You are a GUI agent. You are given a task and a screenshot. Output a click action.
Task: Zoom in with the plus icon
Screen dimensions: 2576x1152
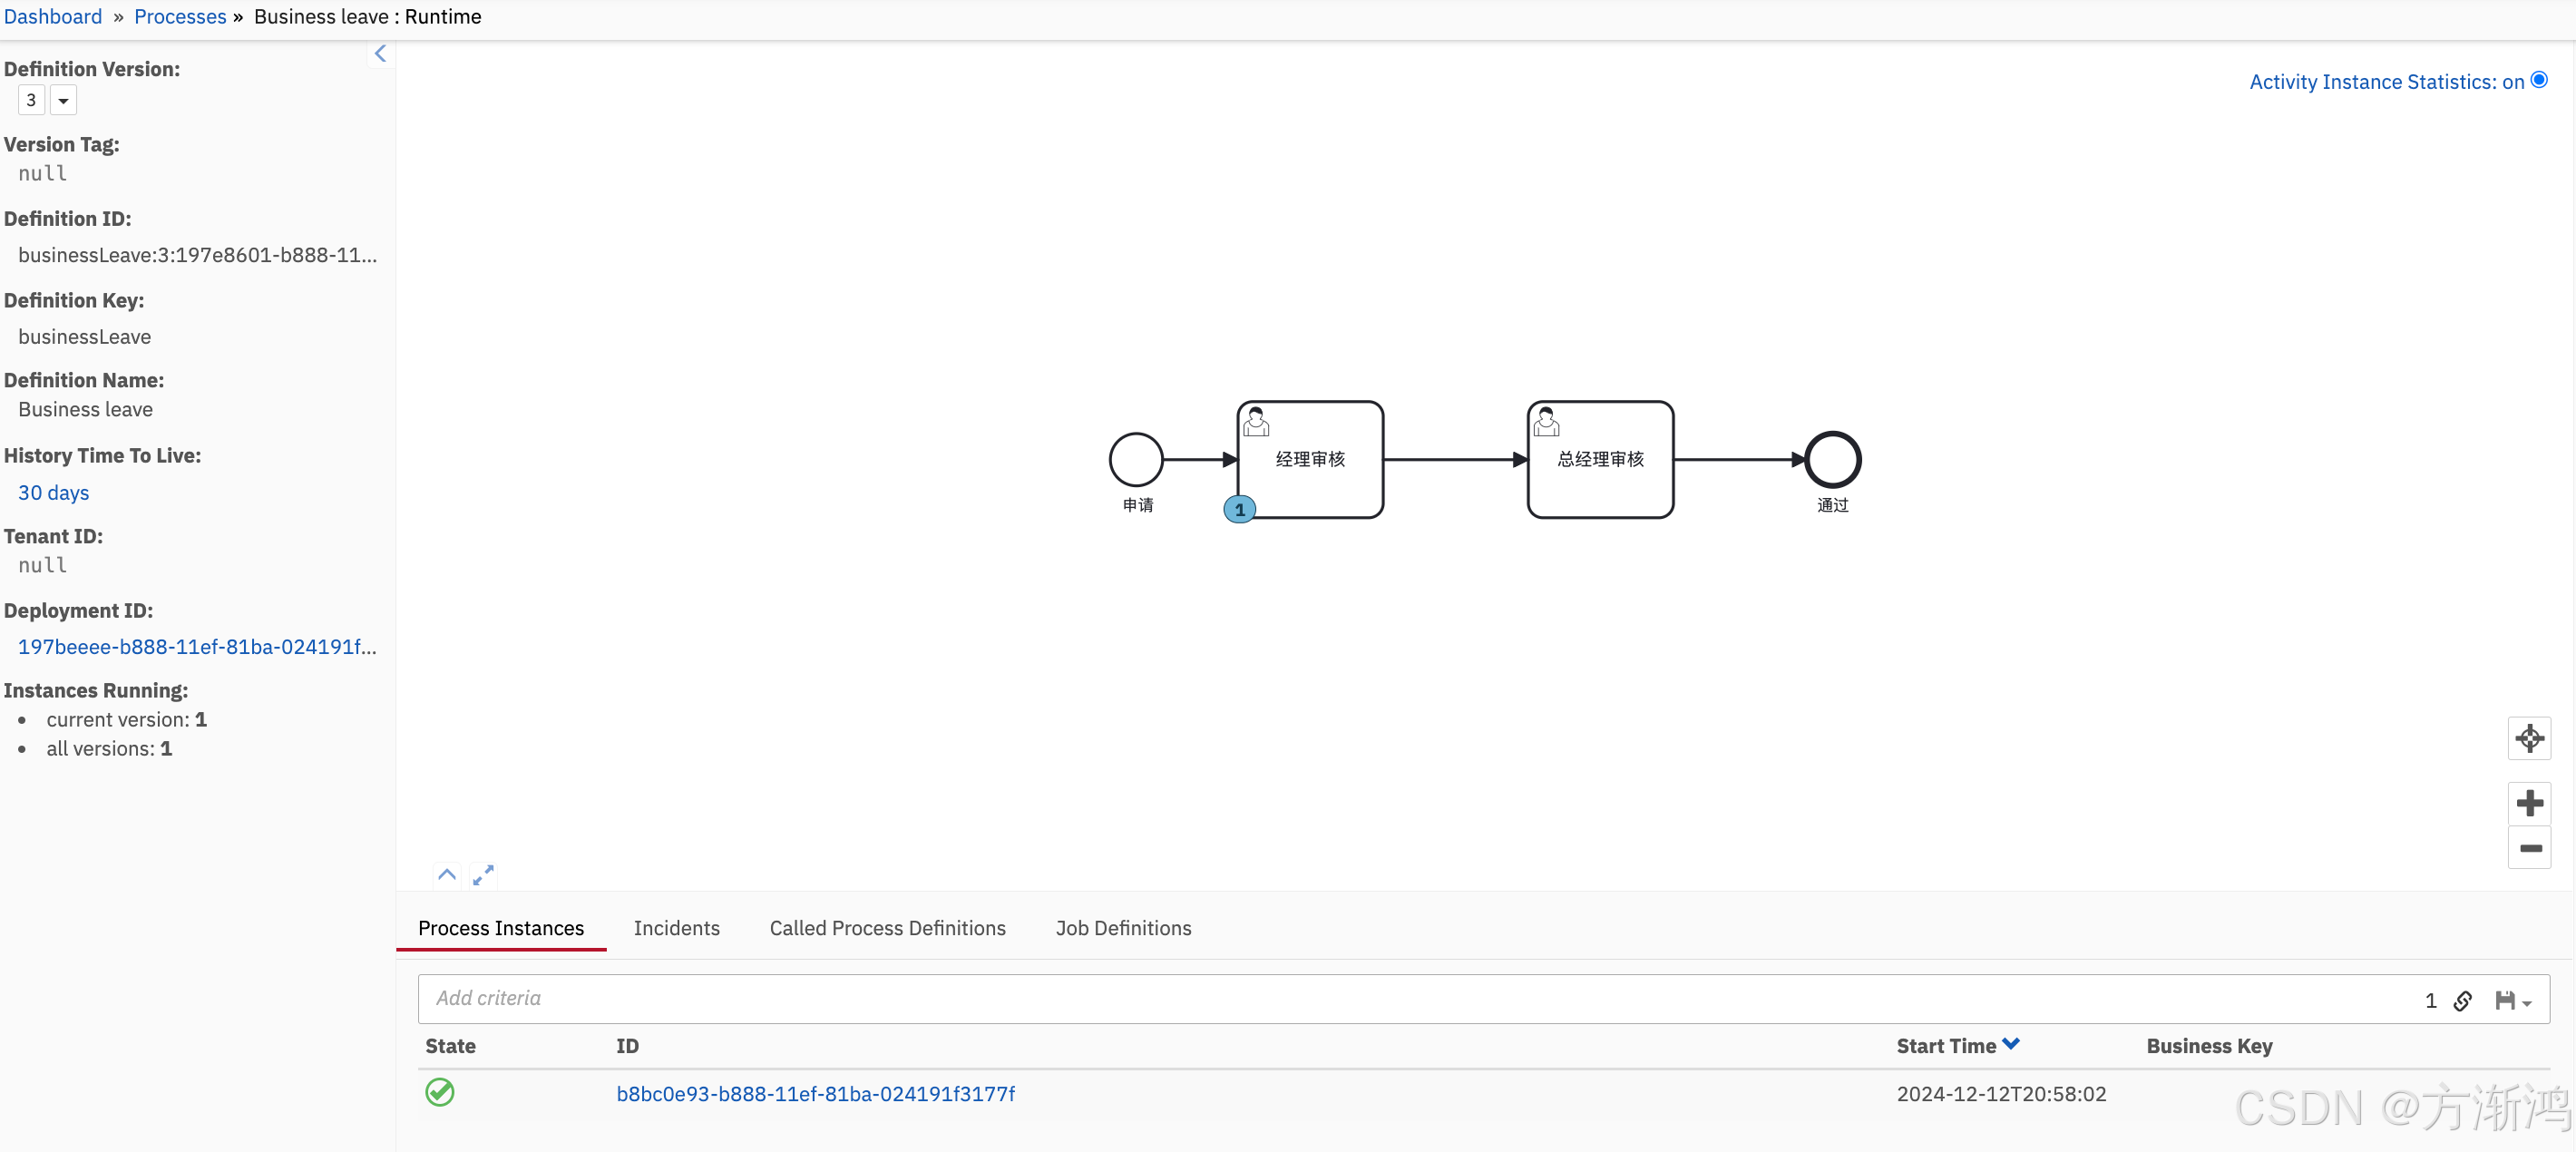pos(2529,803)
